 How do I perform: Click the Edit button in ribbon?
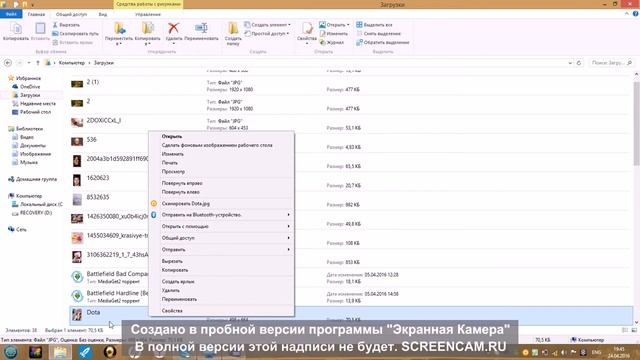pos(333,33)
